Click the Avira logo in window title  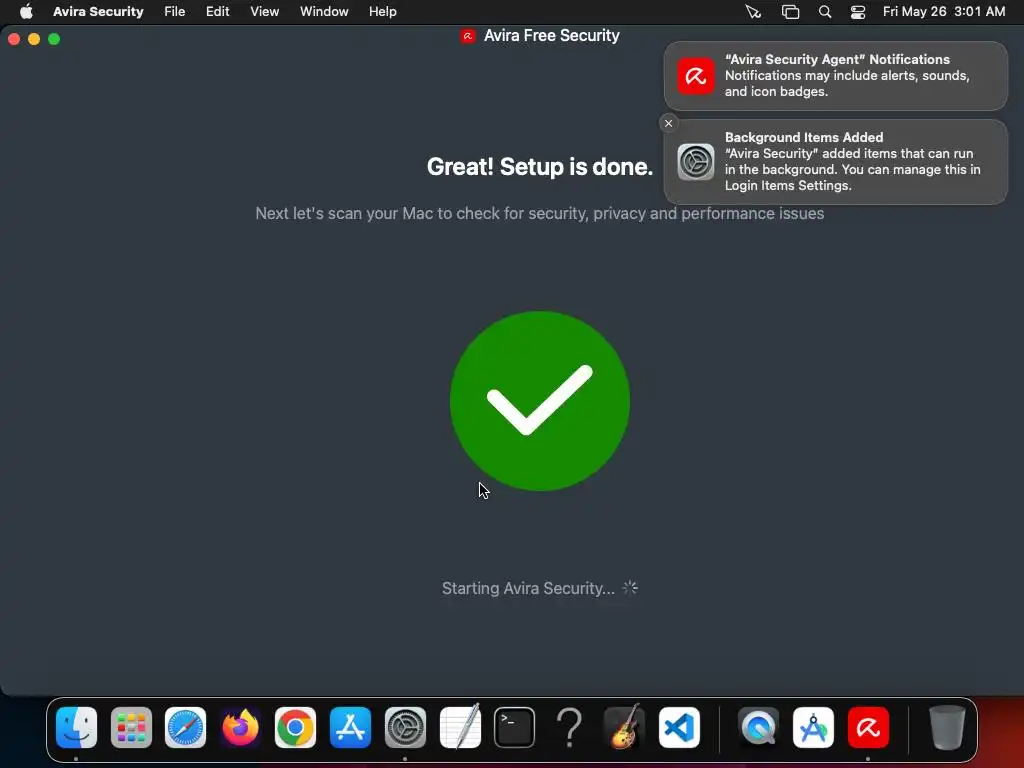click(468, 37)
